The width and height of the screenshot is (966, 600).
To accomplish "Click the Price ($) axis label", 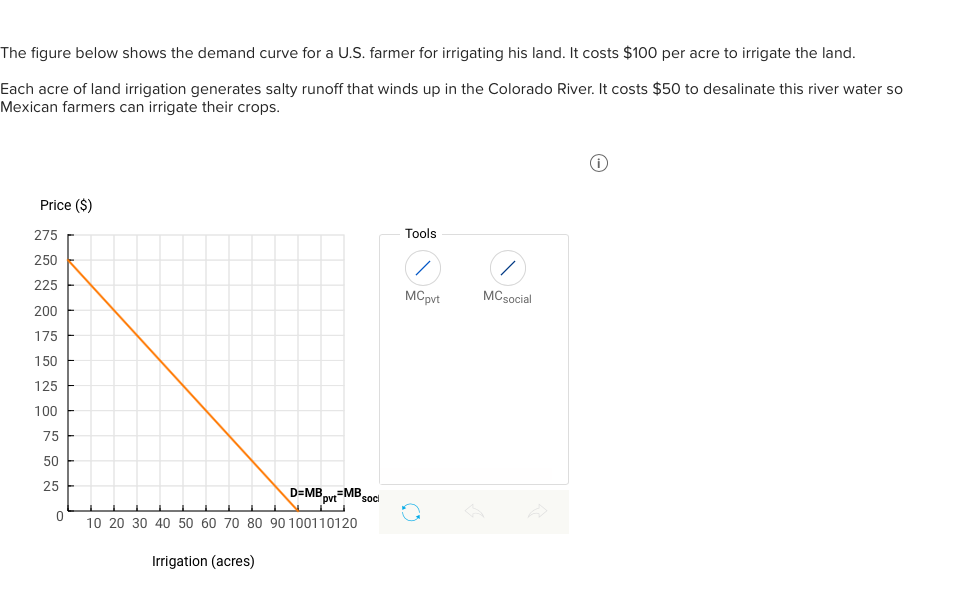I will click(66, 205).
